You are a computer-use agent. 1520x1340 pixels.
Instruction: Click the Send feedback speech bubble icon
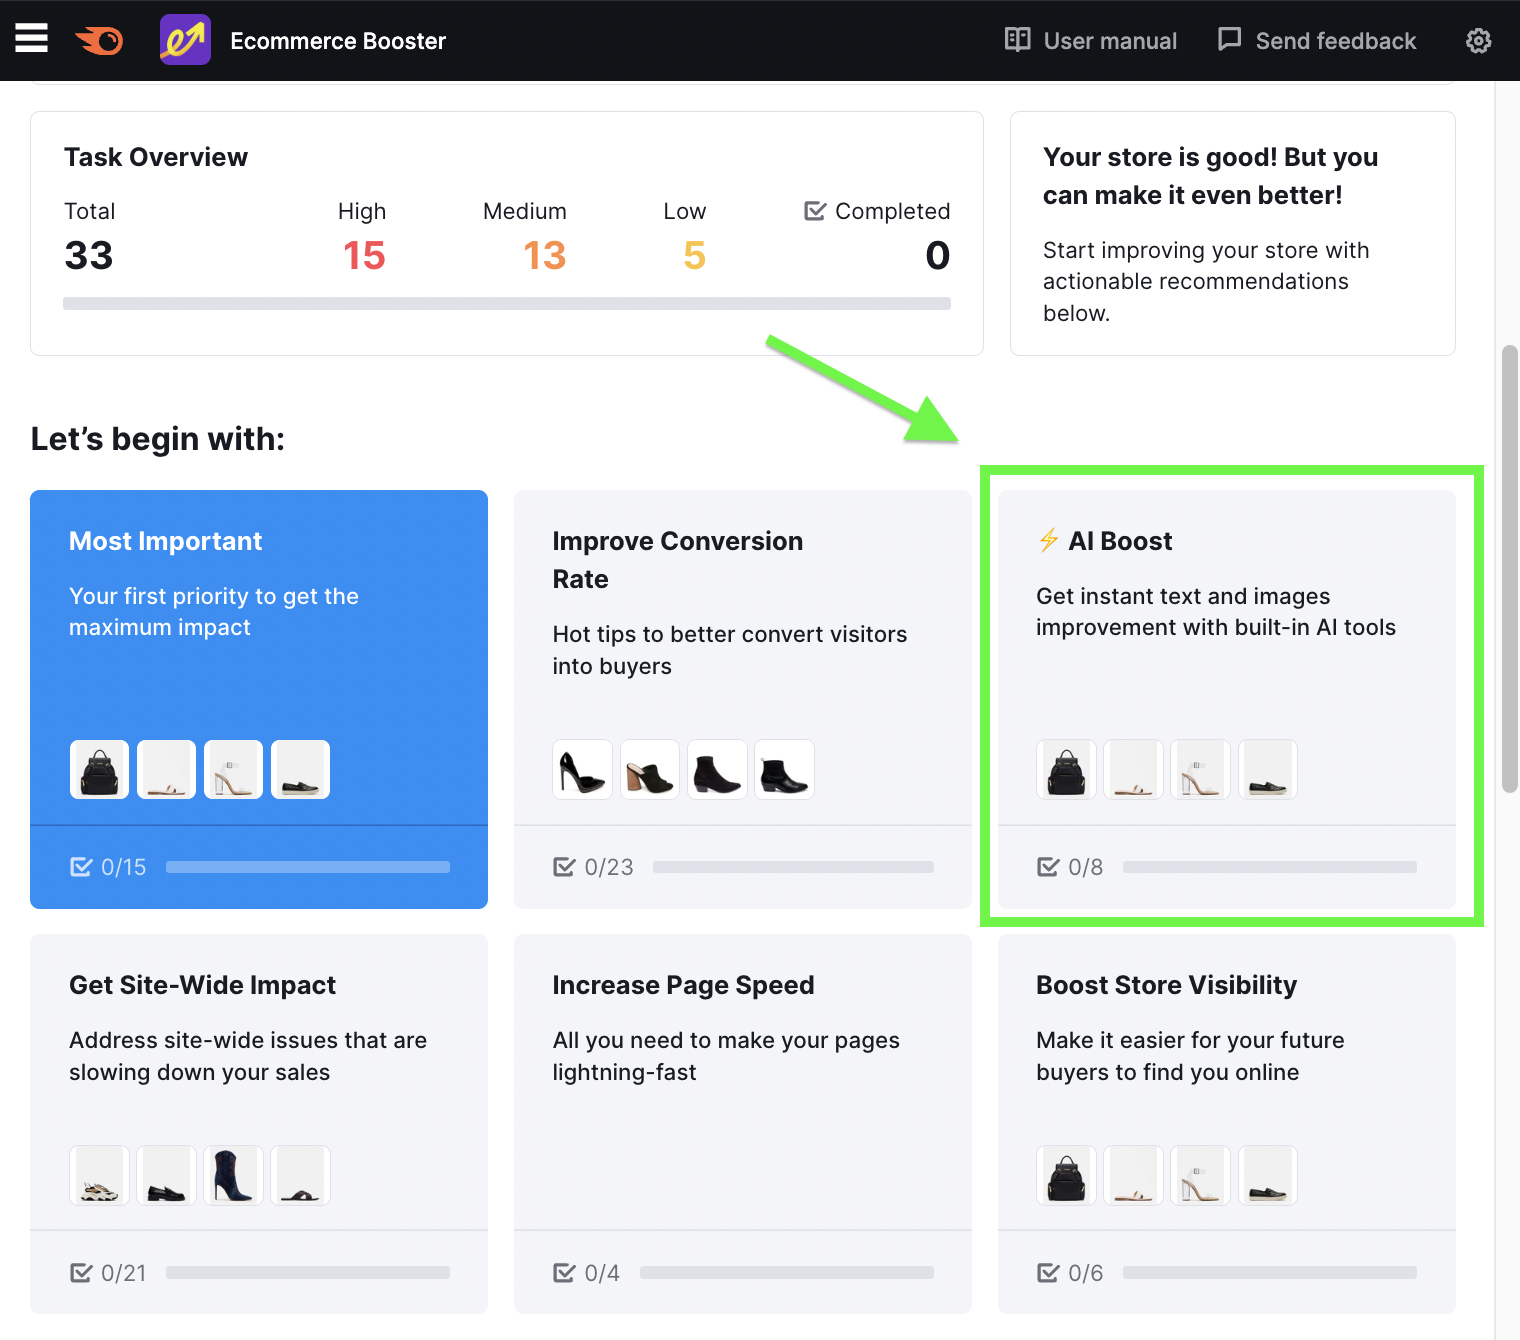point(1227,40)
